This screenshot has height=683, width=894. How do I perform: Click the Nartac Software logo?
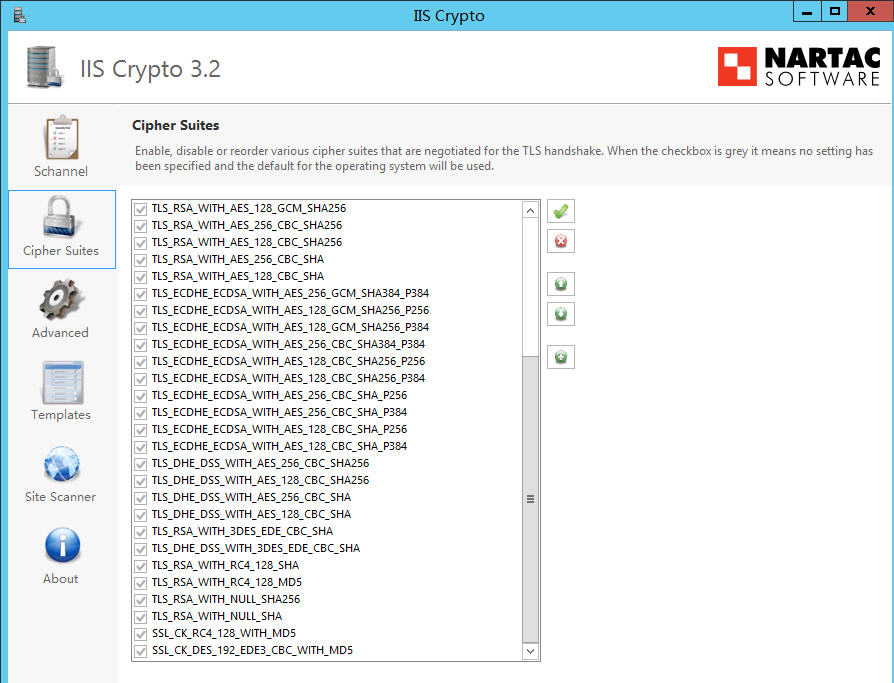tap(799, 67)
